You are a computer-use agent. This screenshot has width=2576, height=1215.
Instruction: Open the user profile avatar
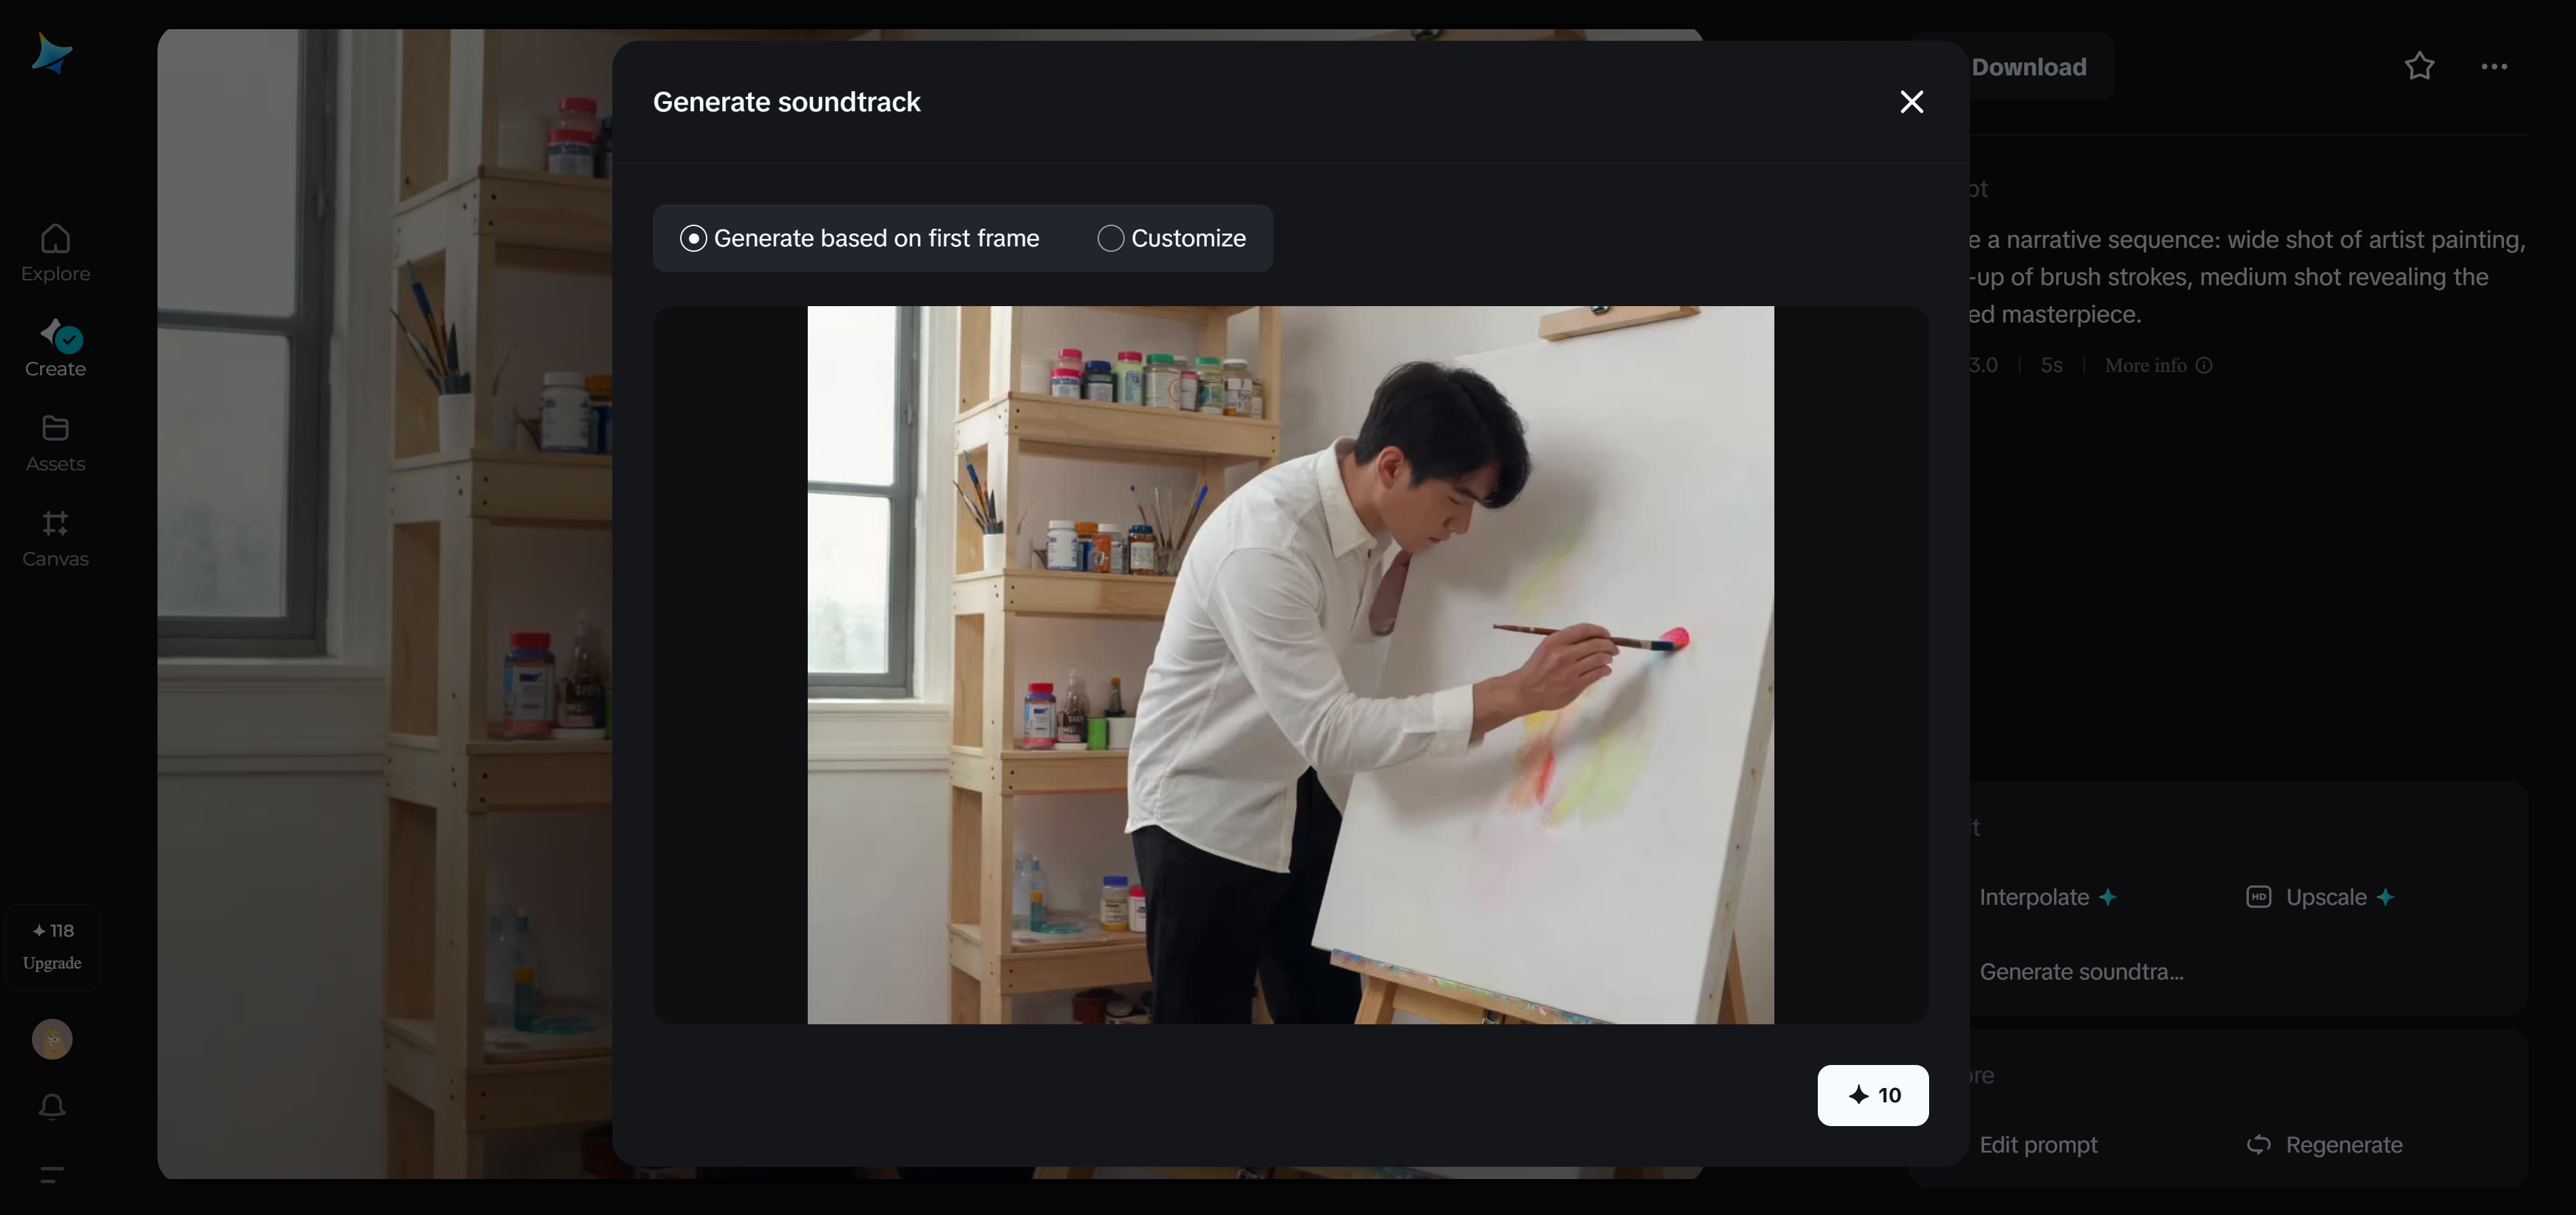pyautogui.click(x=52, y=1039)
